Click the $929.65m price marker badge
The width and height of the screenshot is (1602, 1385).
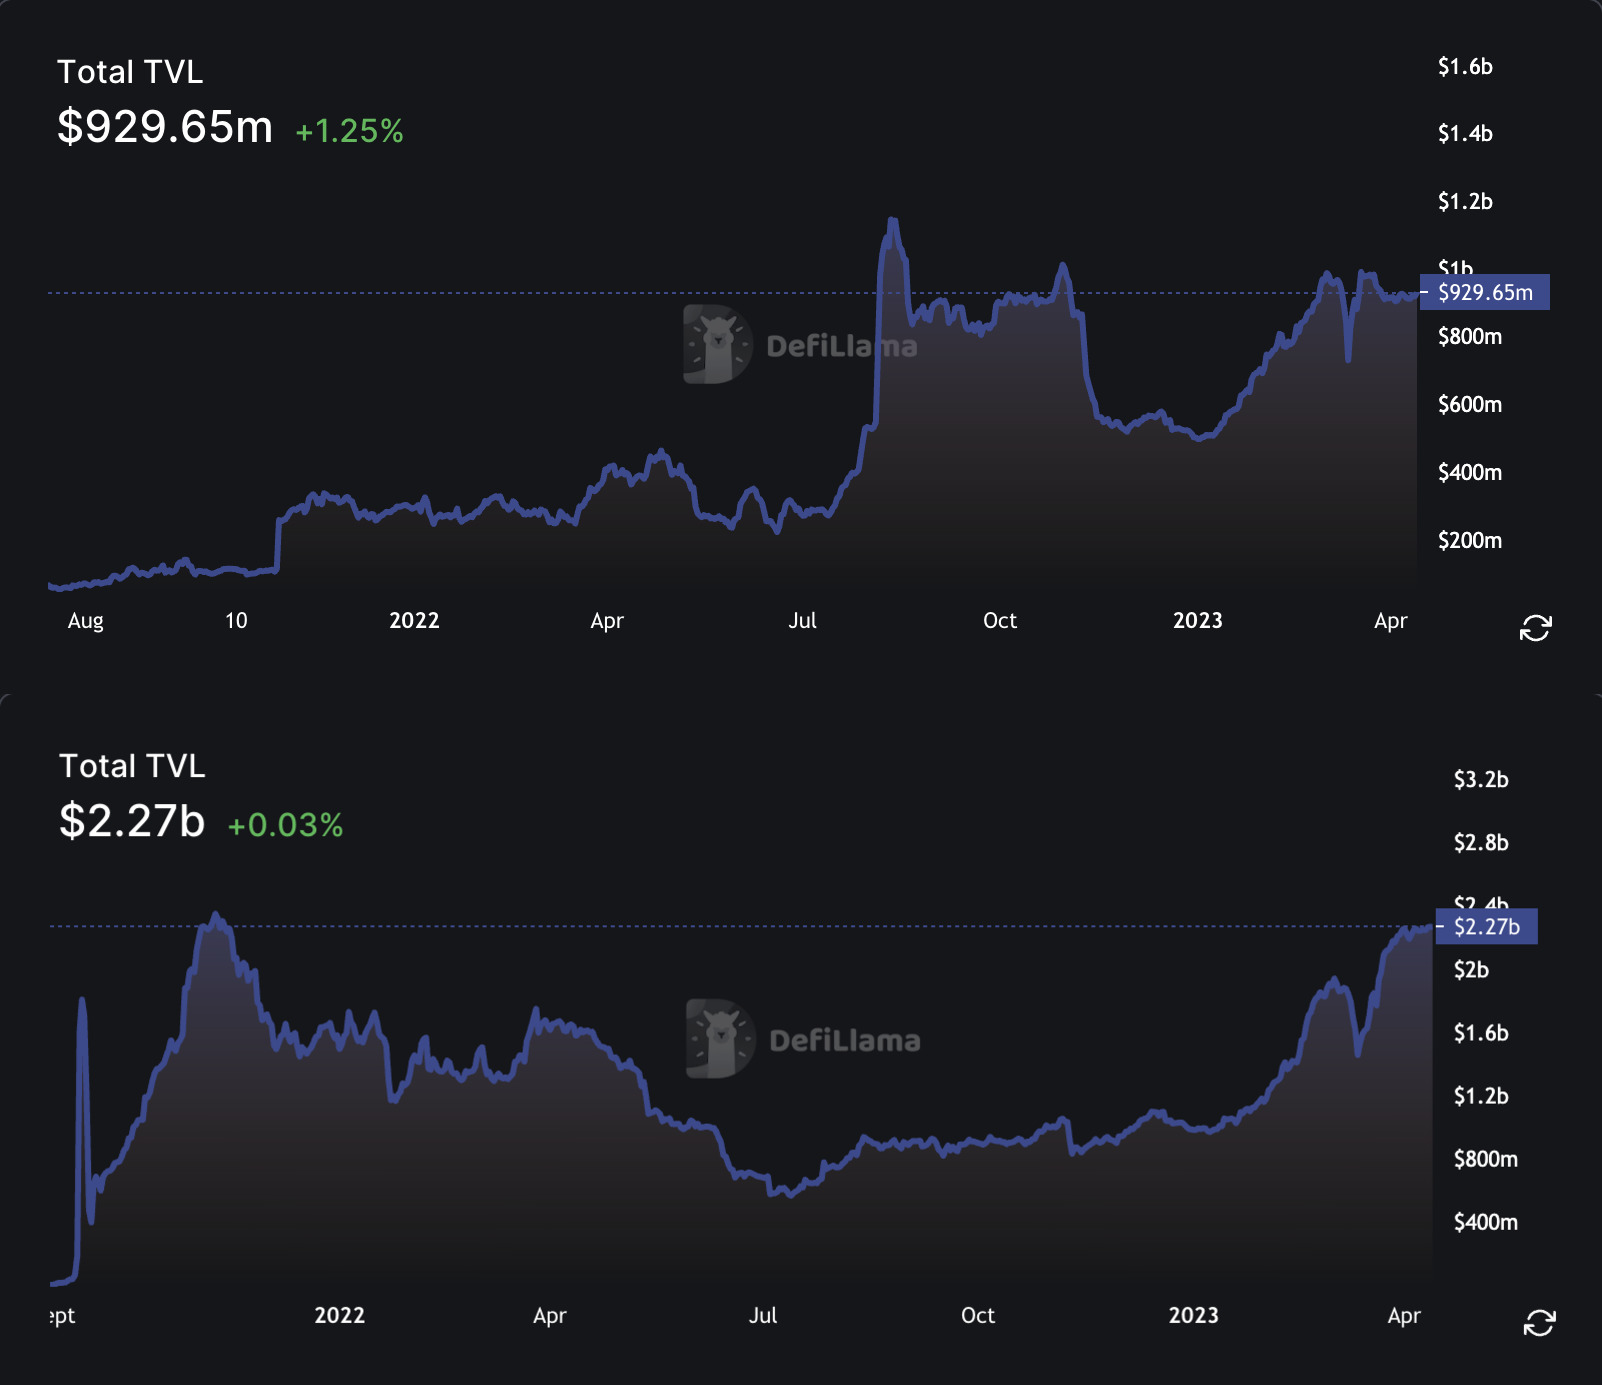(x=1484, y=292)
